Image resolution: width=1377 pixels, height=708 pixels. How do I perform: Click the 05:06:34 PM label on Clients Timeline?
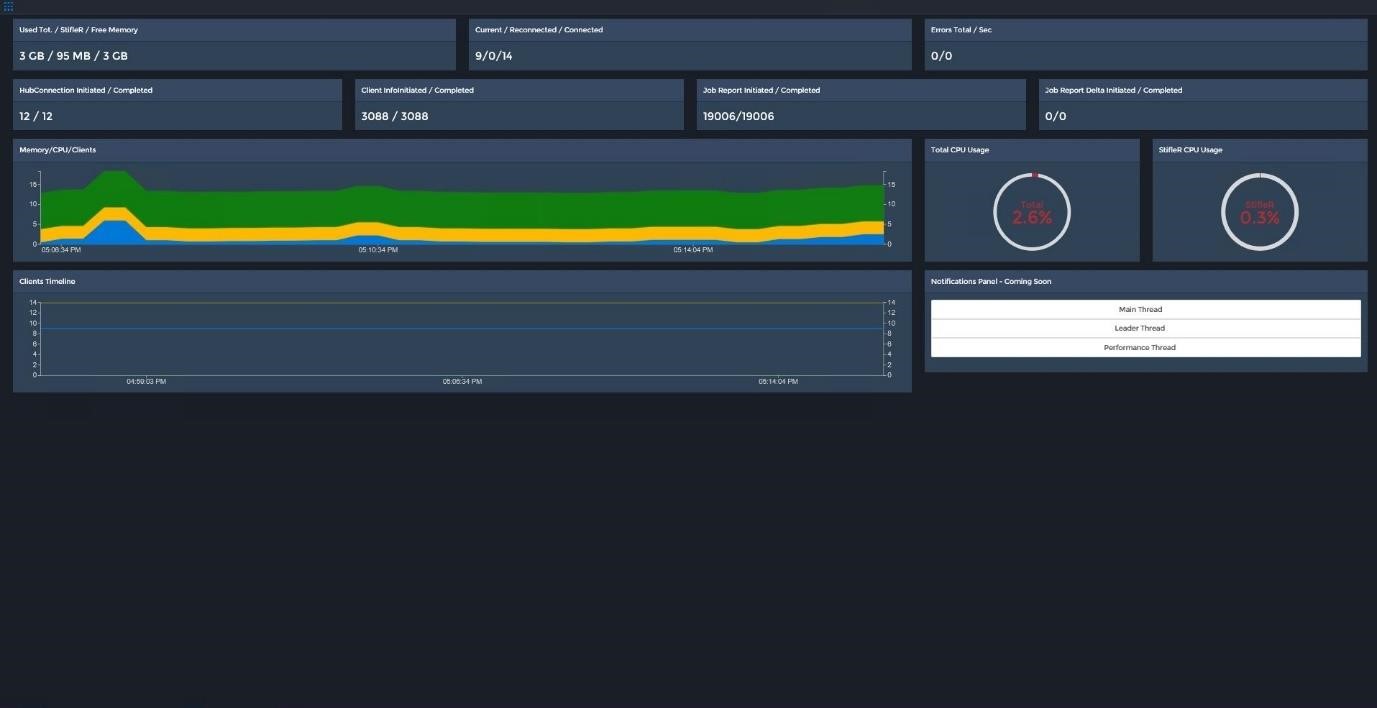[x=462, y=381]
